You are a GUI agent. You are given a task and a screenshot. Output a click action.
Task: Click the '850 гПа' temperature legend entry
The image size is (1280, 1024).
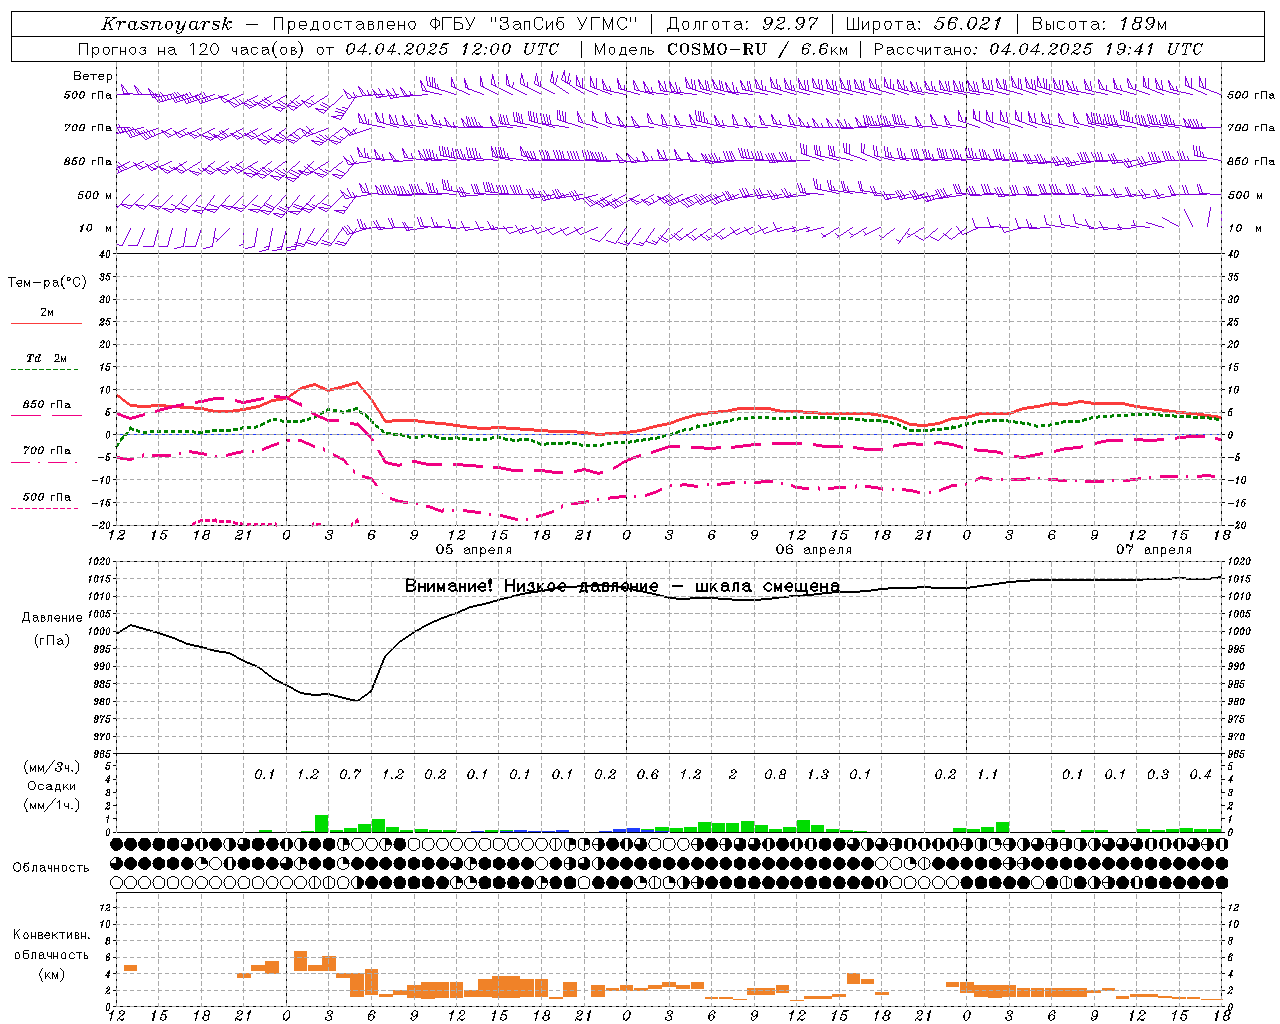pos(47,405)
